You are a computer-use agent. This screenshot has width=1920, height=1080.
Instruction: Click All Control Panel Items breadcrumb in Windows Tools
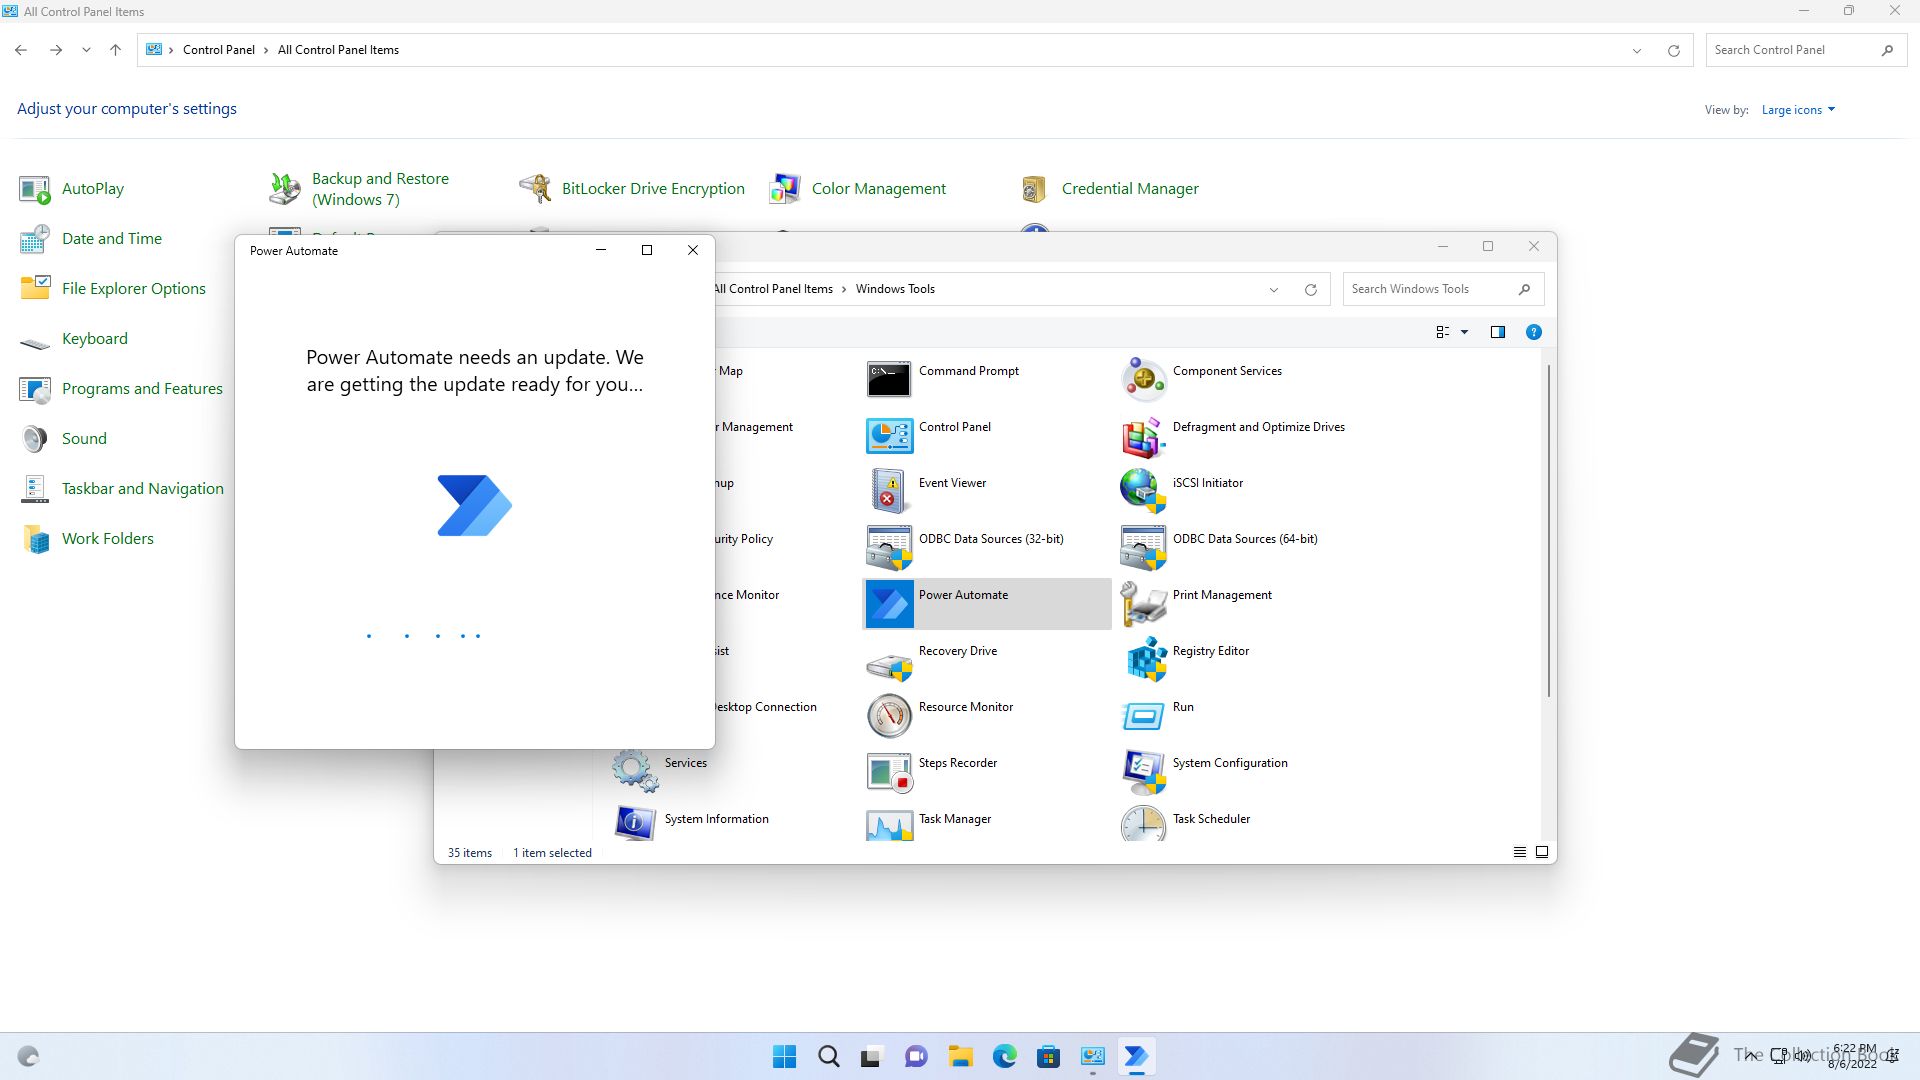coord(773,289)
